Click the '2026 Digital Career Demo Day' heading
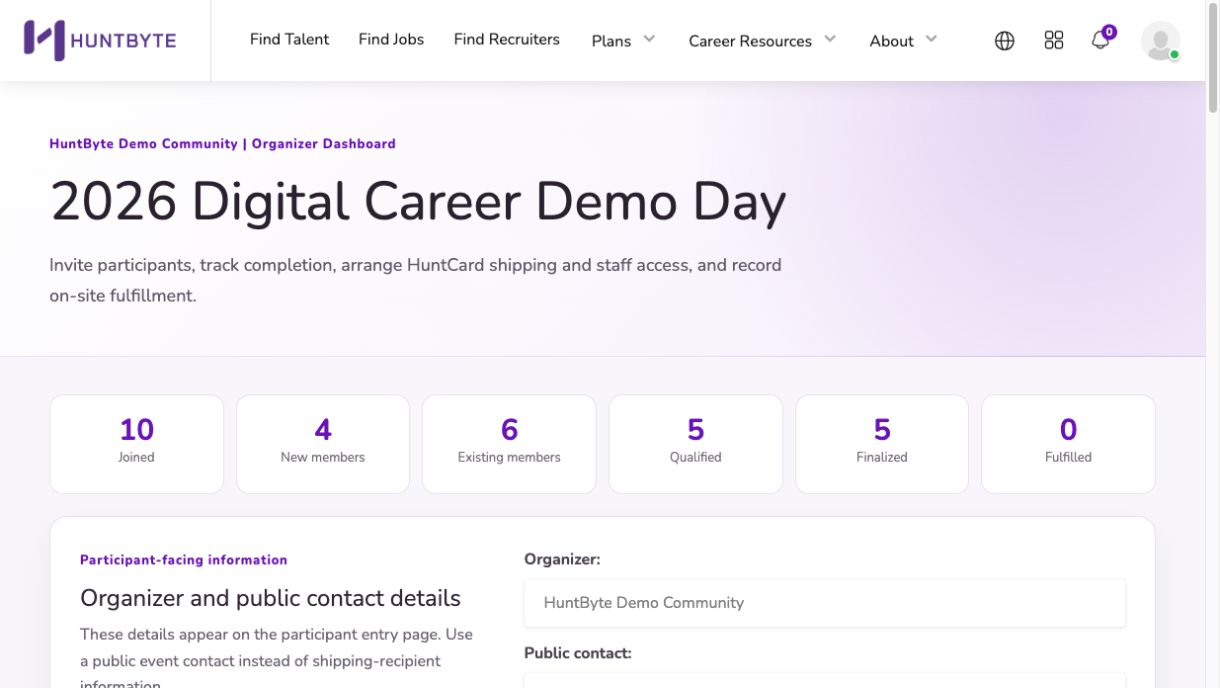The height and width of the screenshot is (688, 1220). tap(418, 203)
